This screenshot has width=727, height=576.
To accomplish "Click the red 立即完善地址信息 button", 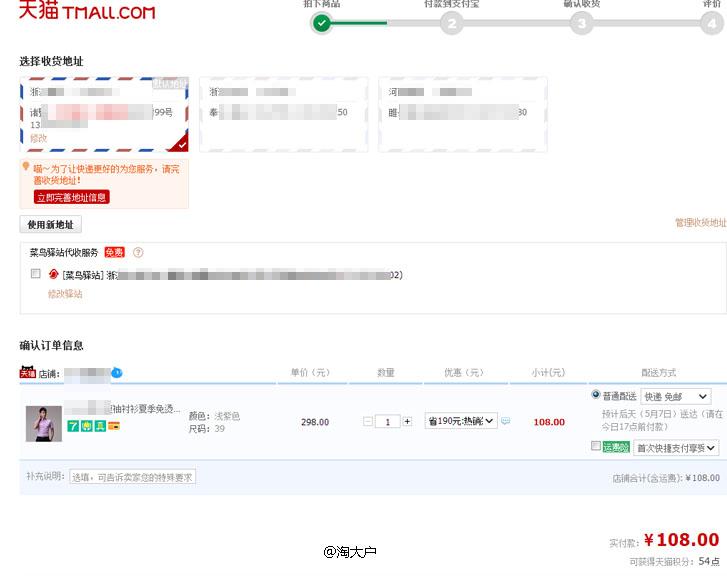I will point(71,197).
